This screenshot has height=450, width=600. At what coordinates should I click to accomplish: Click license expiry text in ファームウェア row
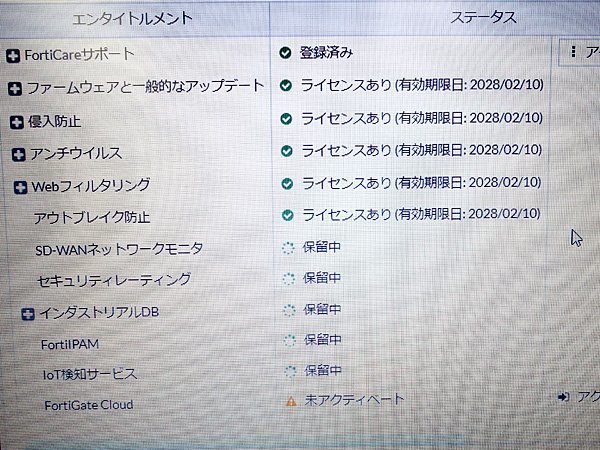[422, 85]
